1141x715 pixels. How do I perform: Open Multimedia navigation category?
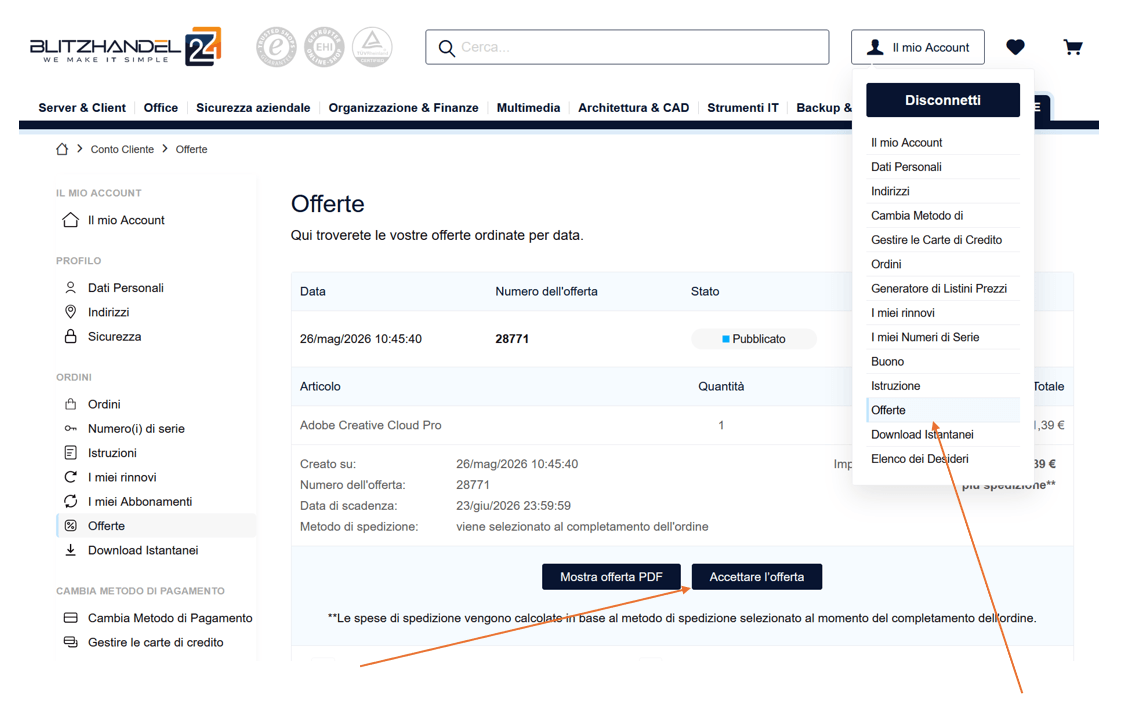tap(528, 108)
